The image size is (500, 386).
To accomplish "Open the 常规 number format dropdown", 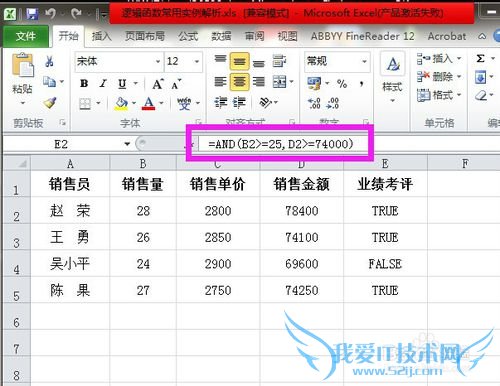I will [364, 61].
